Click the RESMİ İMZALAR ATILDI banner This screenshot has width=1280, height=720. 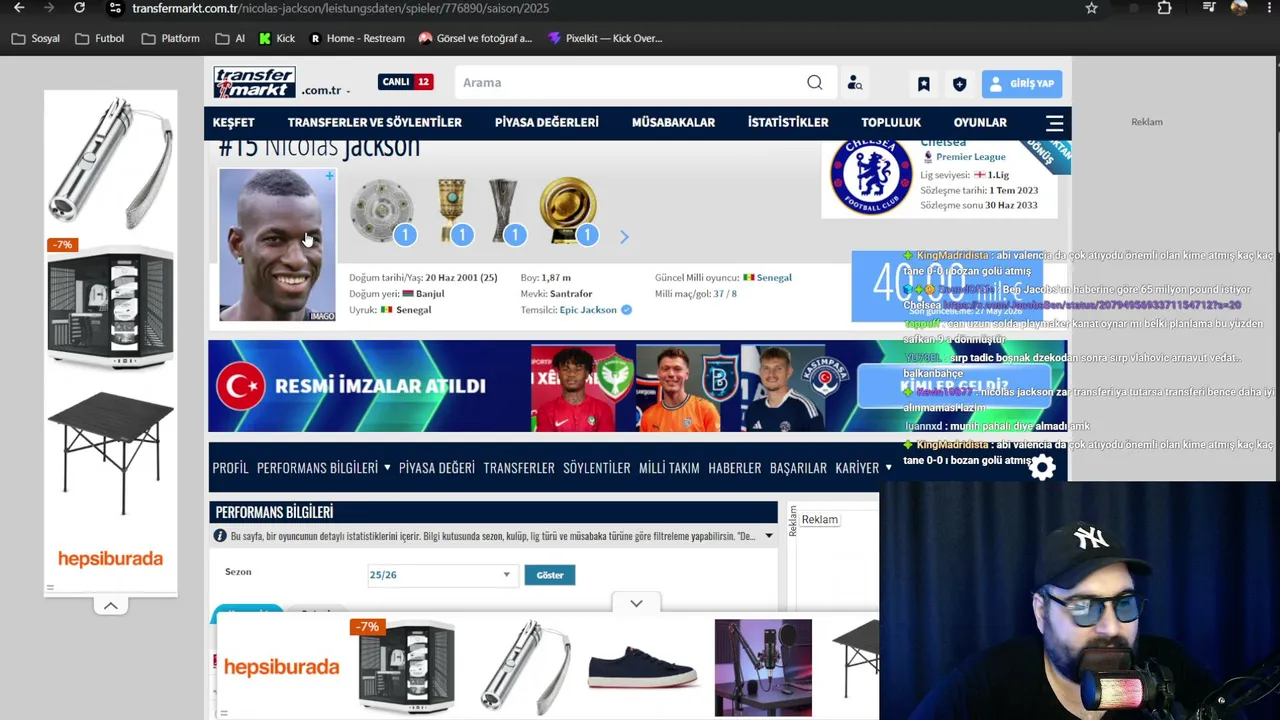[x=637, y=386]
